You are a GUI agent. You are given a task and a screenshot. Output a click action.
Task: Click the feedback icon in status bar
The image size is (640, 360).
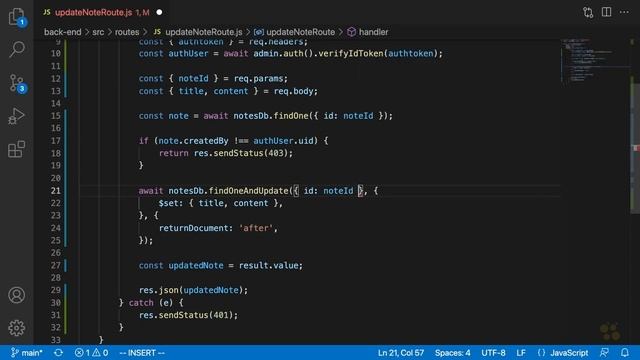[604, 353]
